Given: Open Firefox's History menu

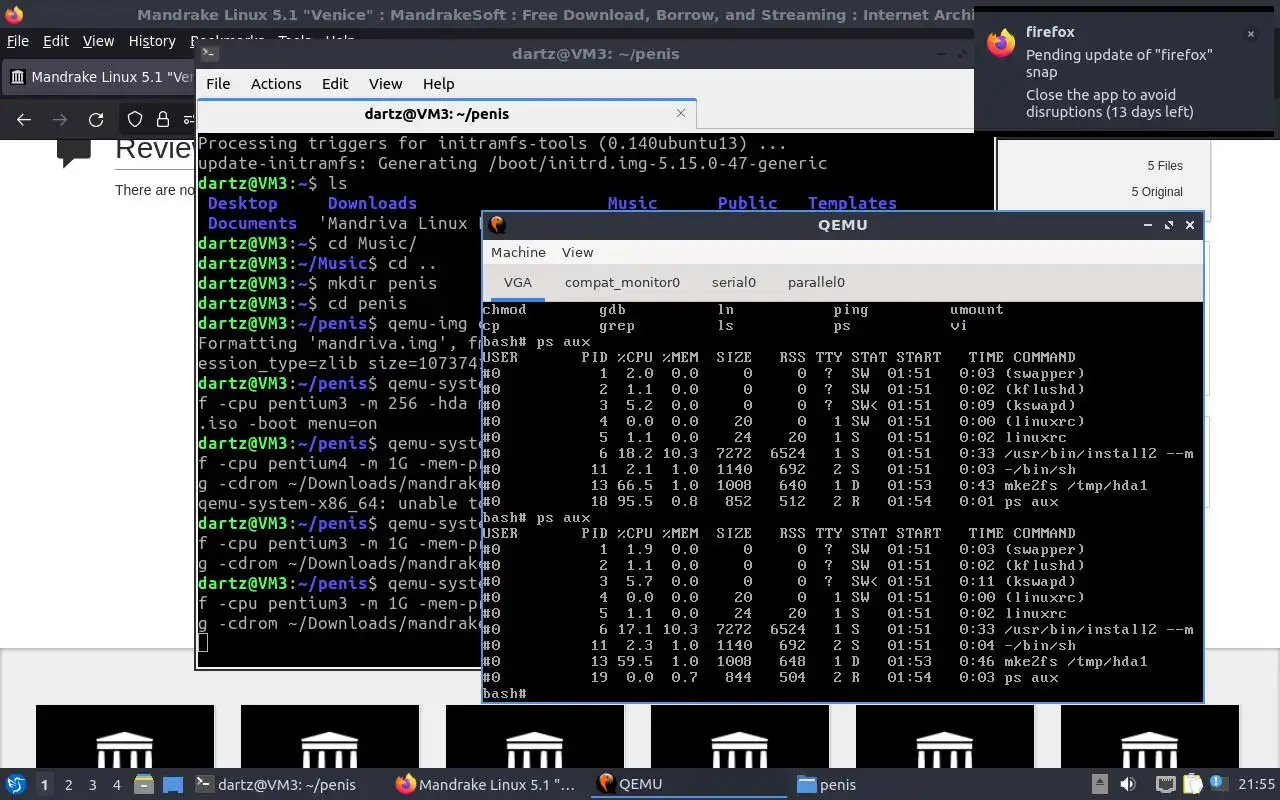Looking at the screenshot, I should 152,41.
